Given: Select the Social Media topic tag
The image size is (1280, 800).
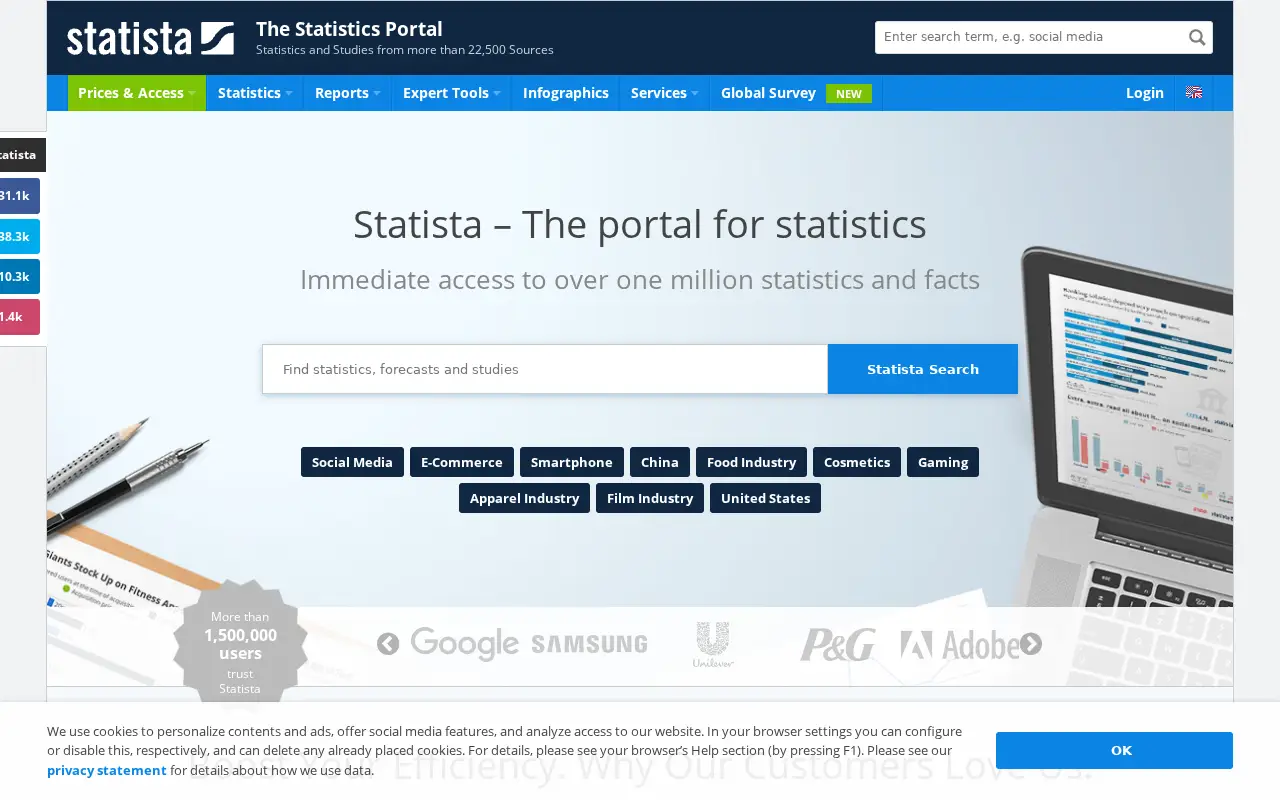Looking at the screenshot, I should (x=352, y=462).
